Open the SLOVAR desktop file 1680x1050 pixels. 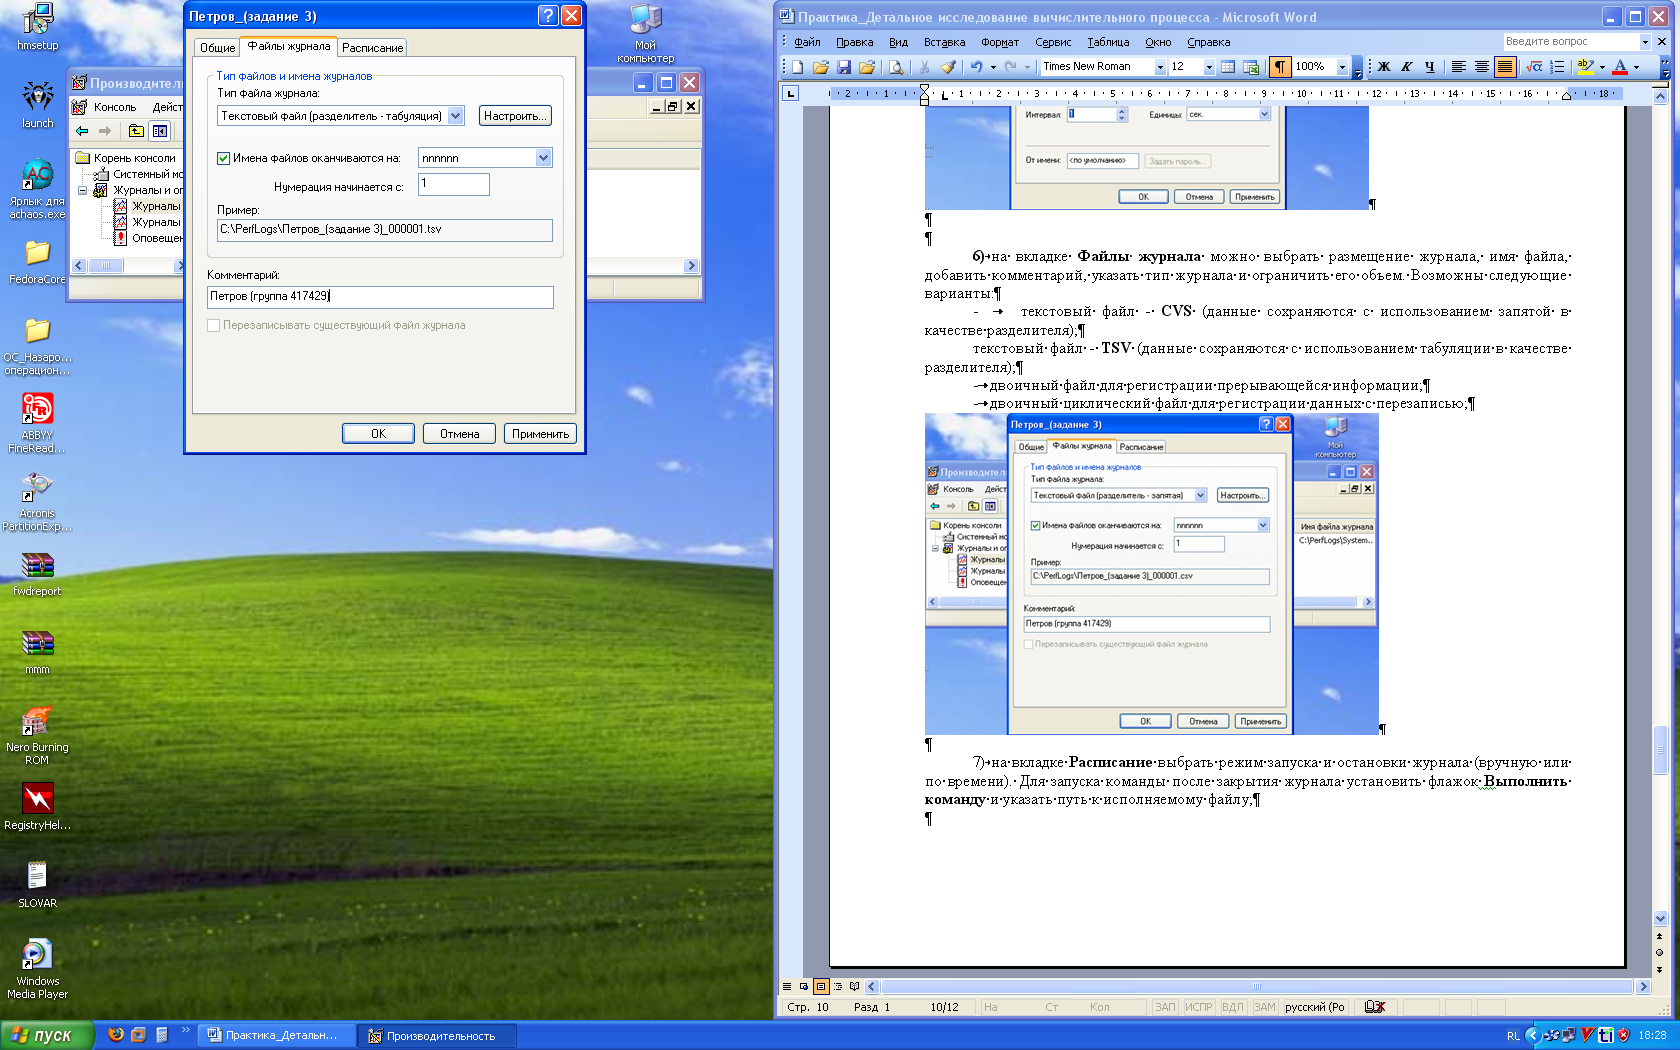[x=37, y=884]
